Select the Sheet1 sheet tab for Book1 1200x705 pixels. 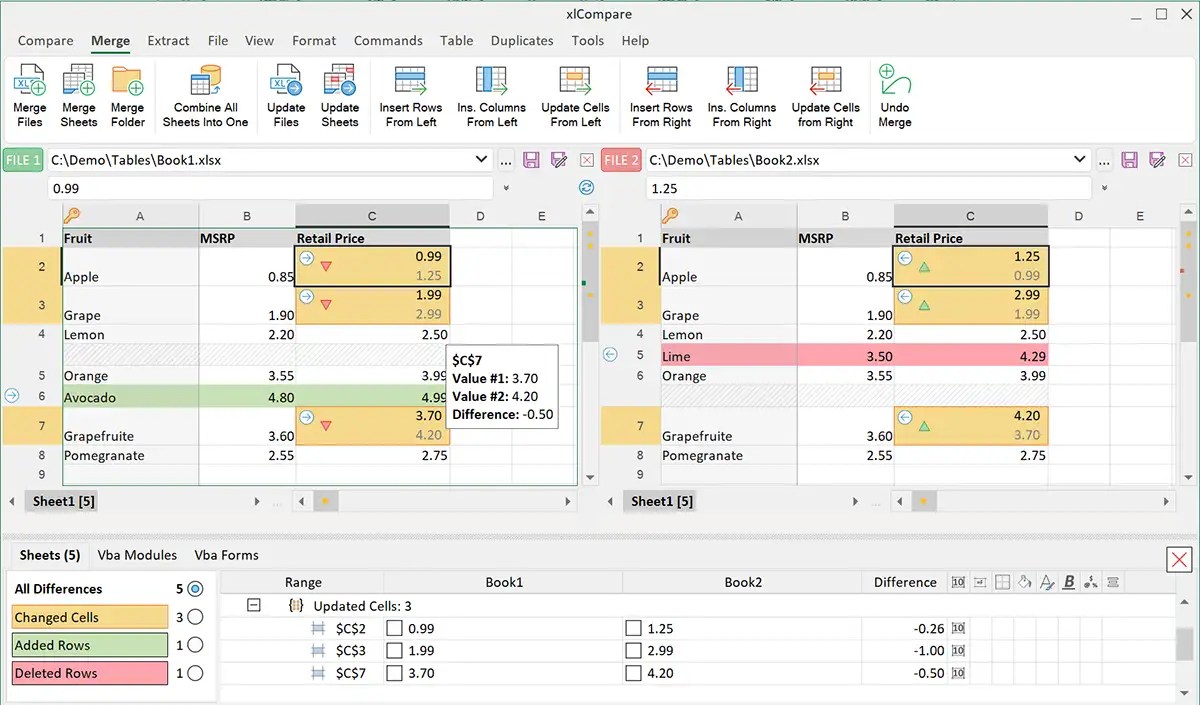click(61, 501)
